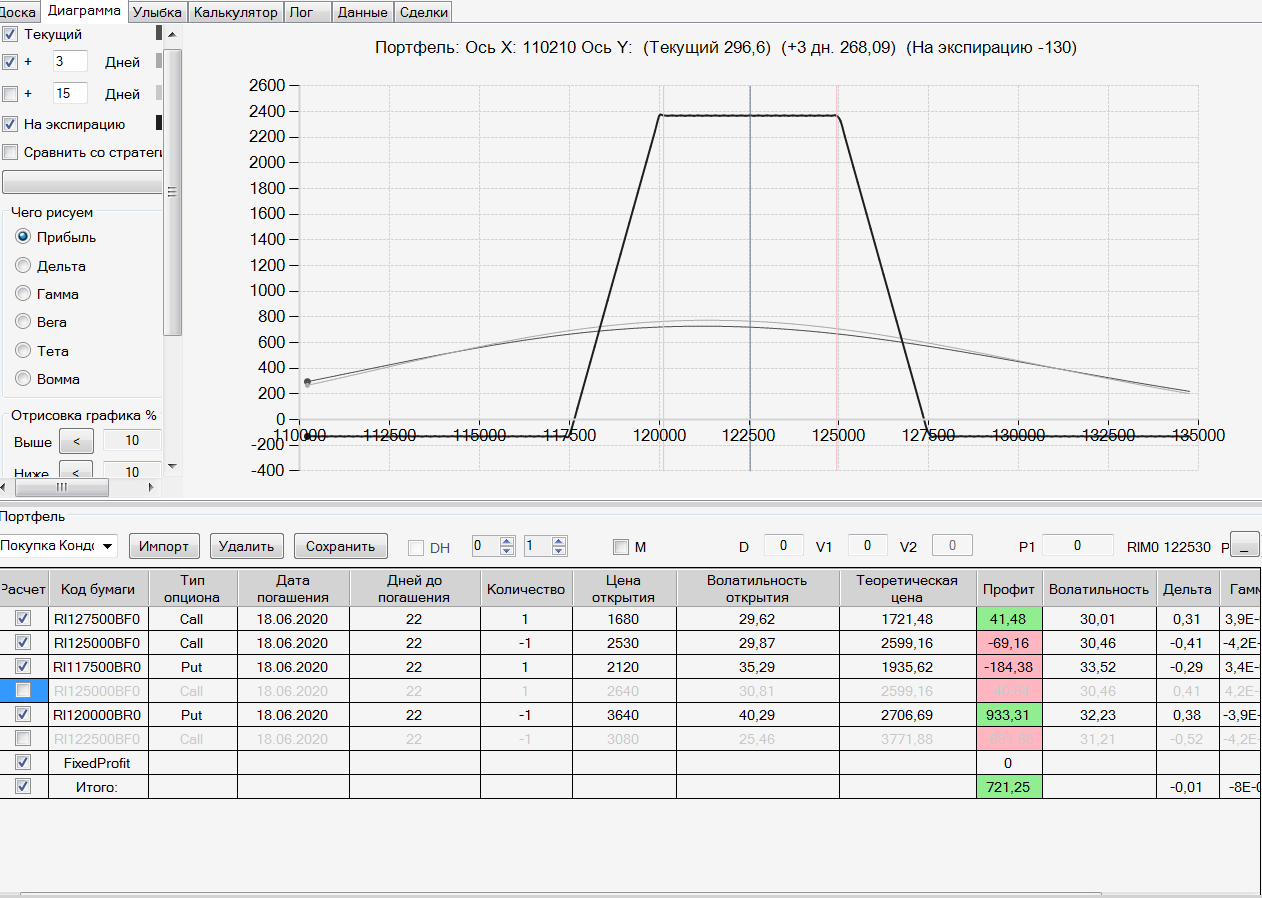Image resolution: width=1262 pixels, height=898 pixels.
Task: Click the down arrow of left panel scrollbar
Action: click(x=171, y=466)
